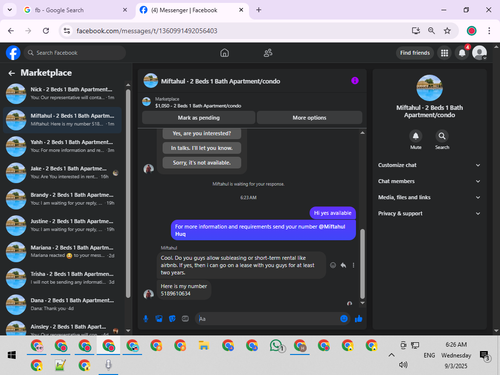Open WhatsApp from the taskbar
This screenshot has height=375, width=500.
(x=276, y=346)
